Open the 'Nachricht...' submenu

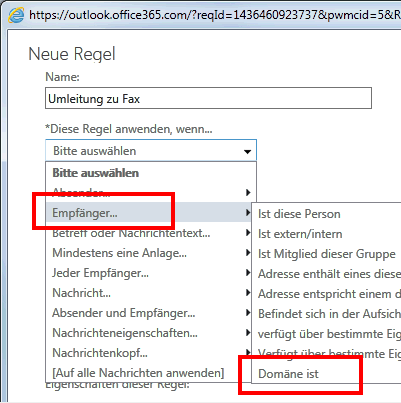pos(248,293)
